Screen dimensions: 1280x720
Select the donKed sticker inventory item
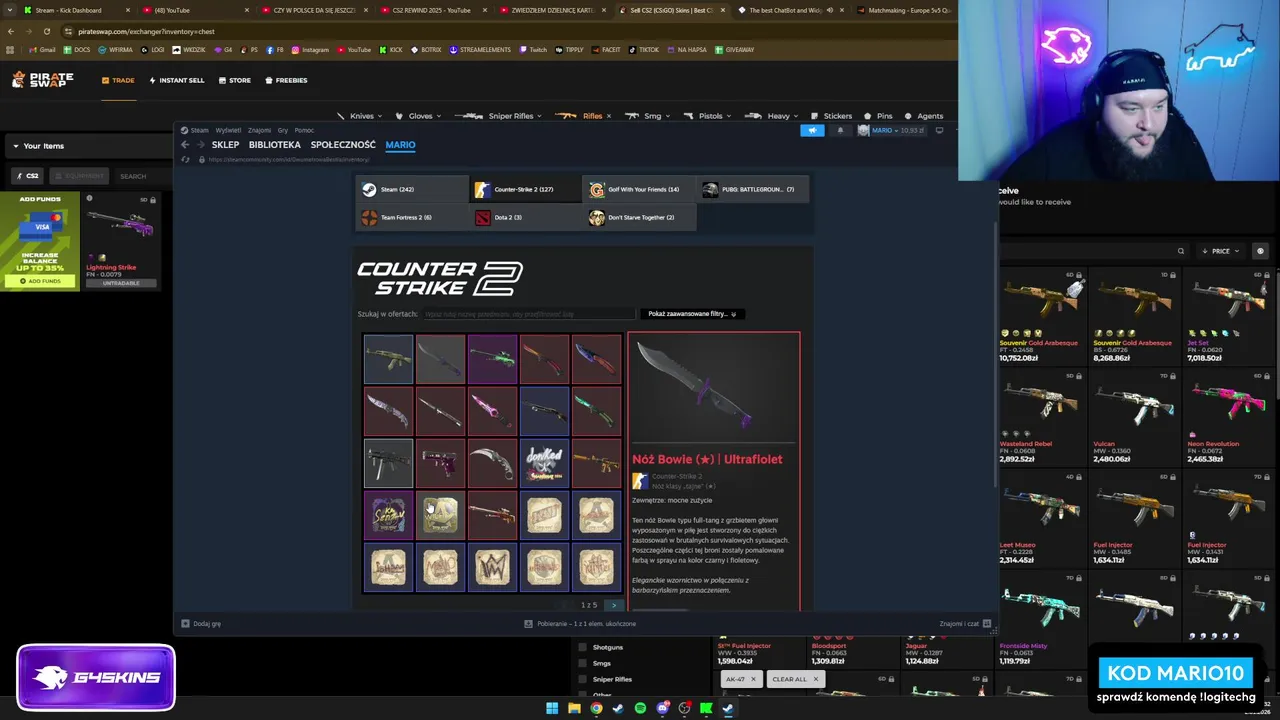point(544,463)
